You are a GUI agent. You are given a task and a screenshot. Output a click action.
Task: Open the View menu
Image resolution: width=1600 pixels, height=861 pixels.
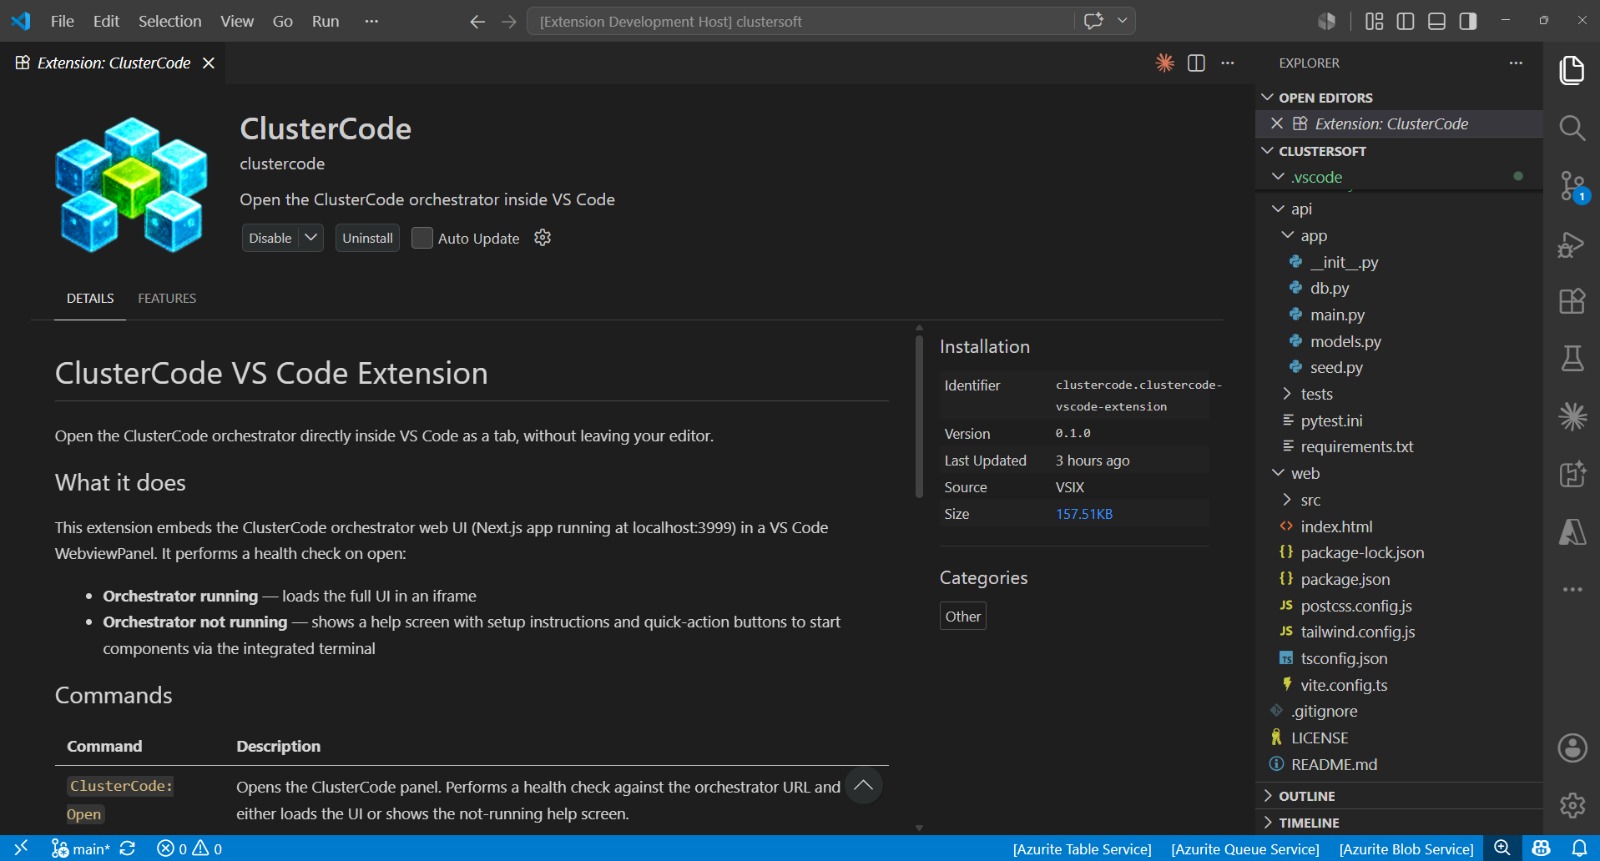point(237,21)
